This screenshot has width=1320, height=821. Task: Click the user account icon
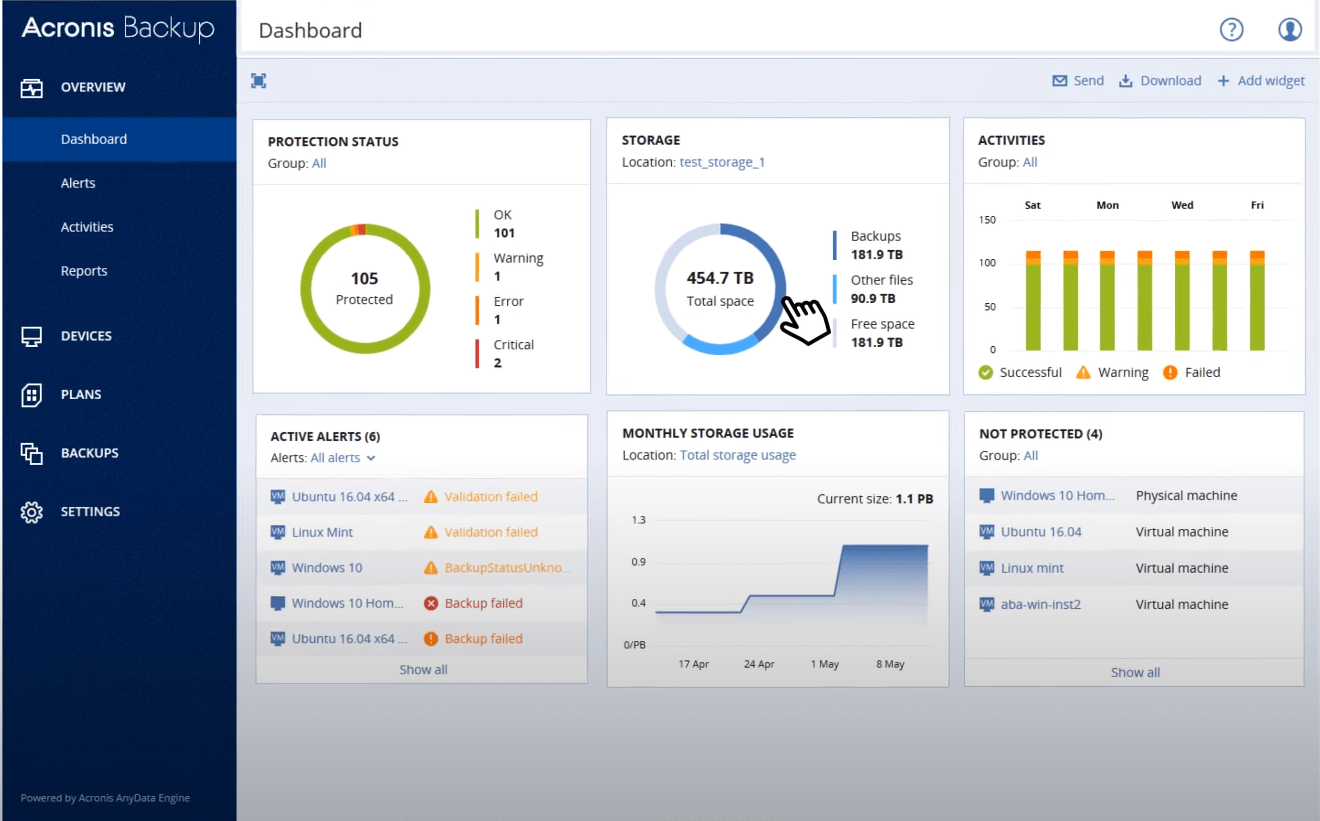click(1289, 29)
